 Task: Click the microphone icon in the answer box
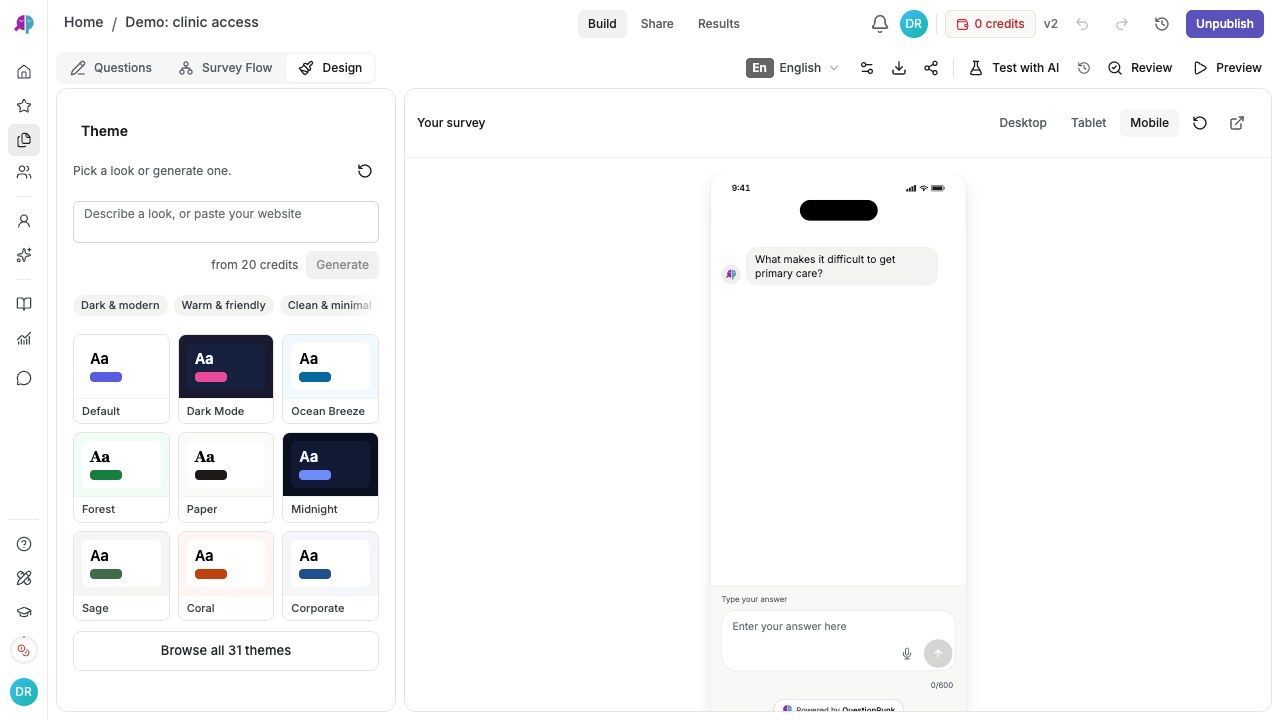pyautogui.click(x=907, y=654)
